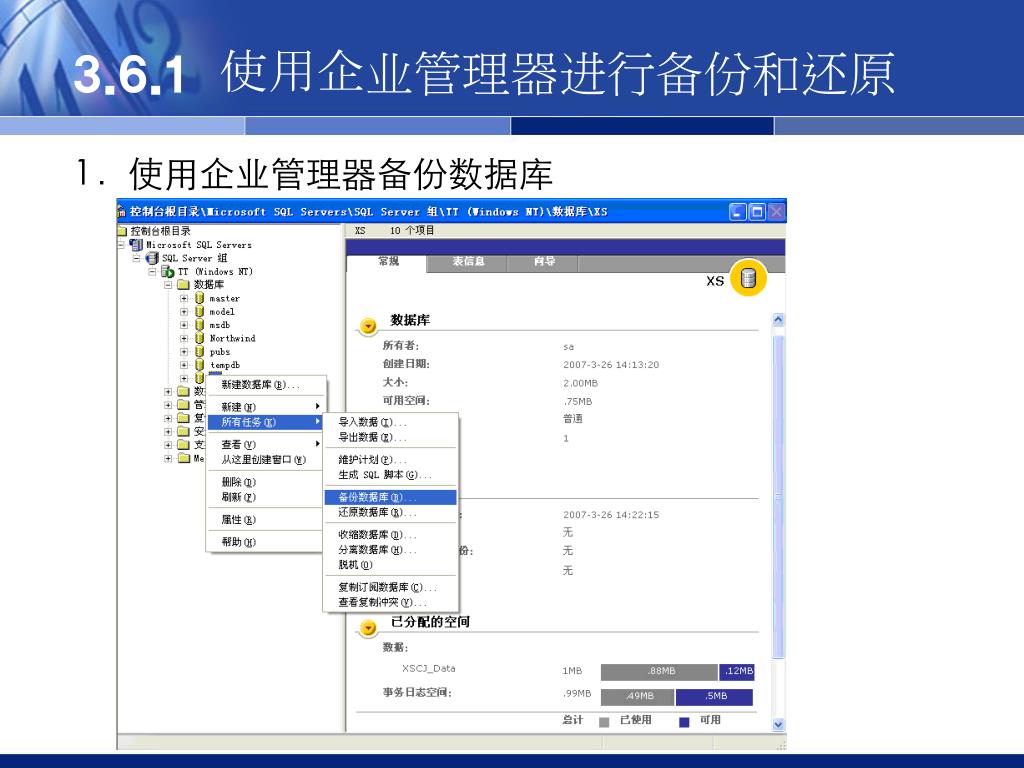Click the msdb database cylinder icon
1024x768 pixels.
(200, 325)
